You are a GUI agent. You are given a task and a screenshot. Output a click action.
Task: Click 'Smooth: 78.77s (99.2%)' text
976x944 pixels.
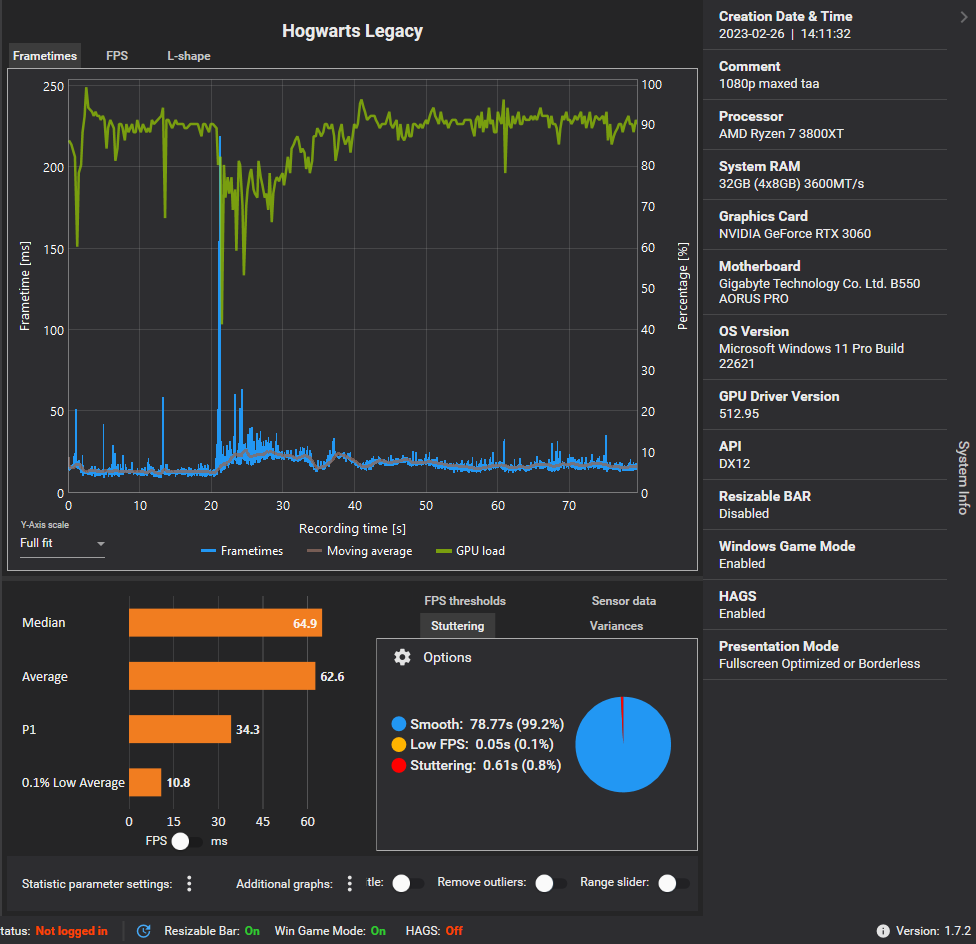[x=487, y=724]
